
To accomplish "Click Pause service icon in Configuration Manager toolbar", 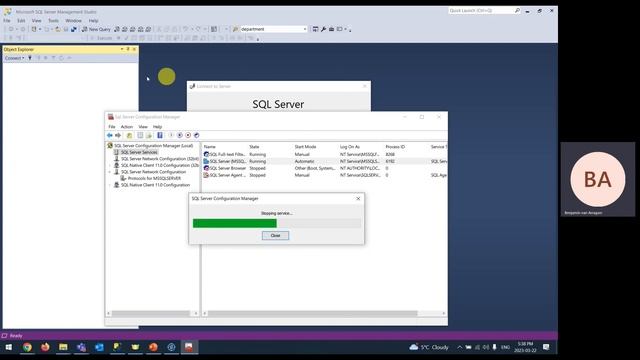I will pos(180,135).
